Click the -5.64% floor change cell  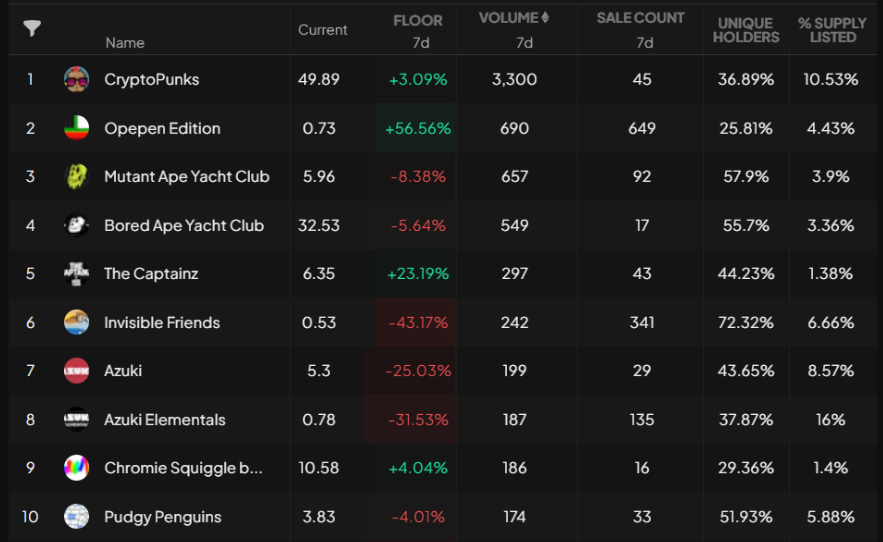click(x=418, y=225)
